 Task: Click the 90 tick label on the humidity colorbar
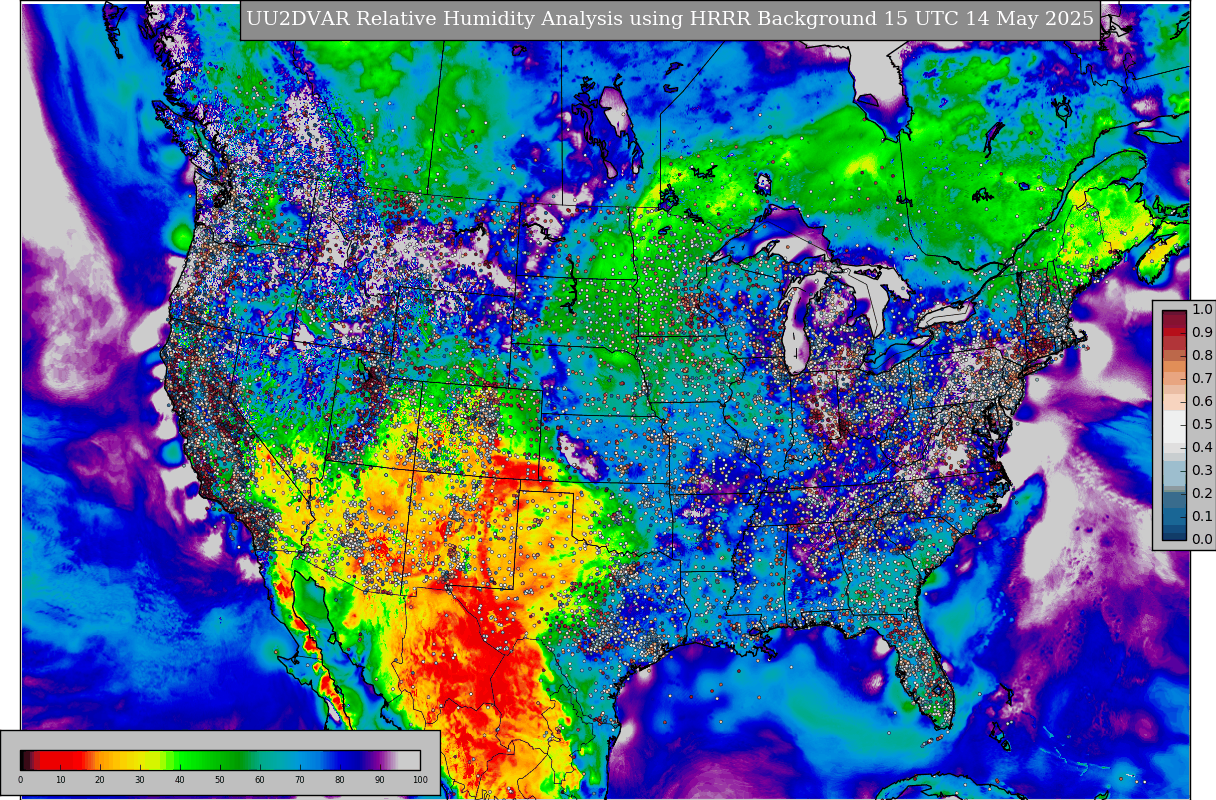[380, 779]
